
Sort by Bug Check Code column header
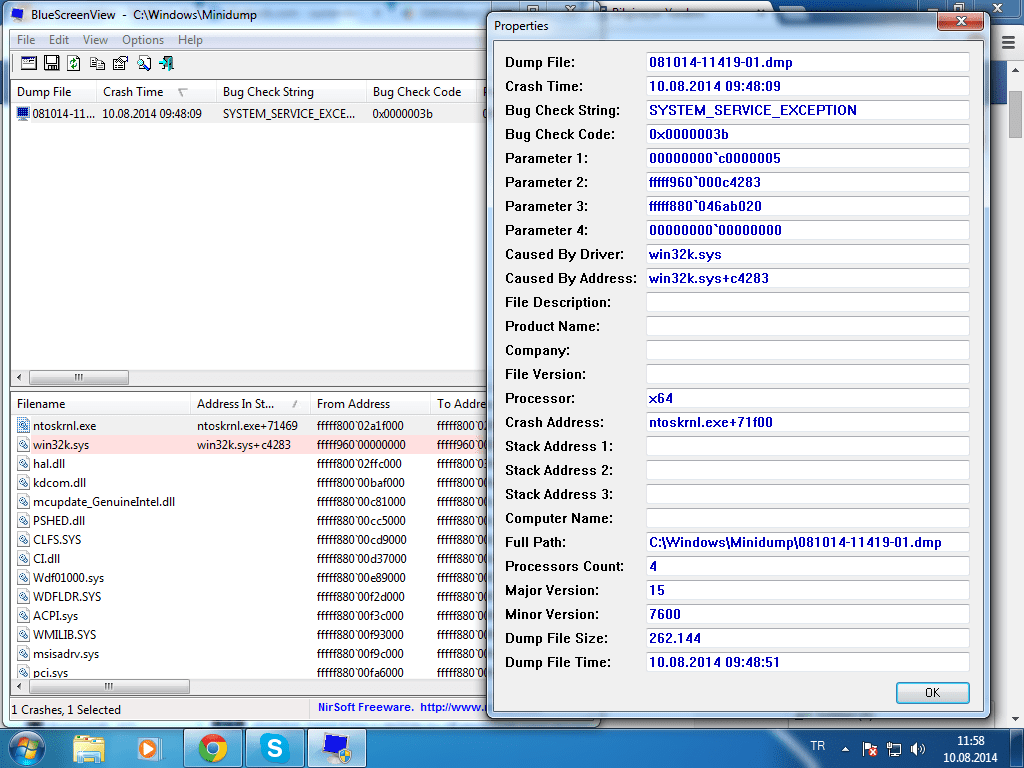[x=422, y=92]
